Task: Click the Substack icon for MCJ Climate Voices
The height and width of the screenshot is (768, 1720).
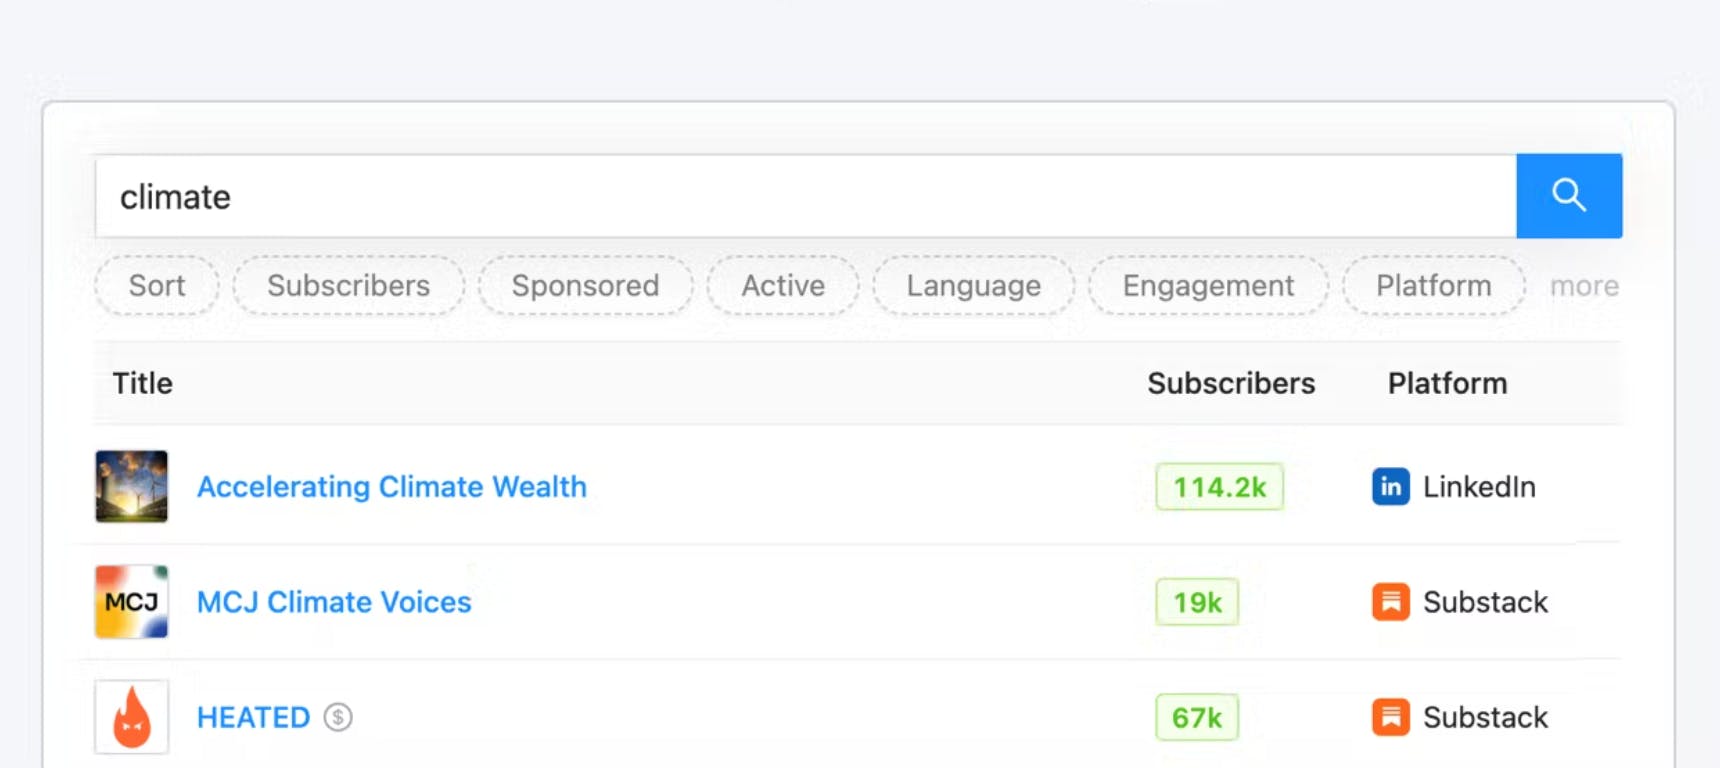Action: (x=1390, y=602)
